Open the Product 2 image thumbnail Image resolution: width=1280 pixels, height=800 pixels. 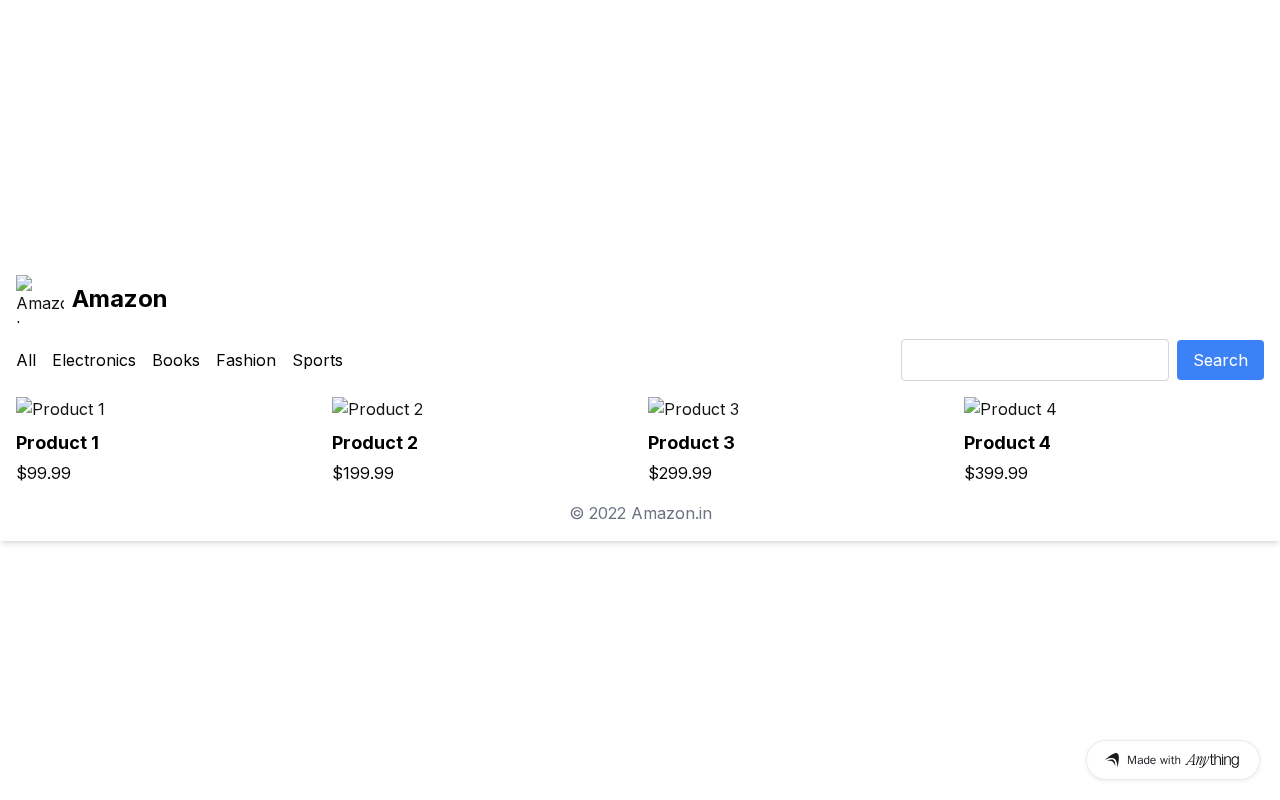[x=378, y=409]
